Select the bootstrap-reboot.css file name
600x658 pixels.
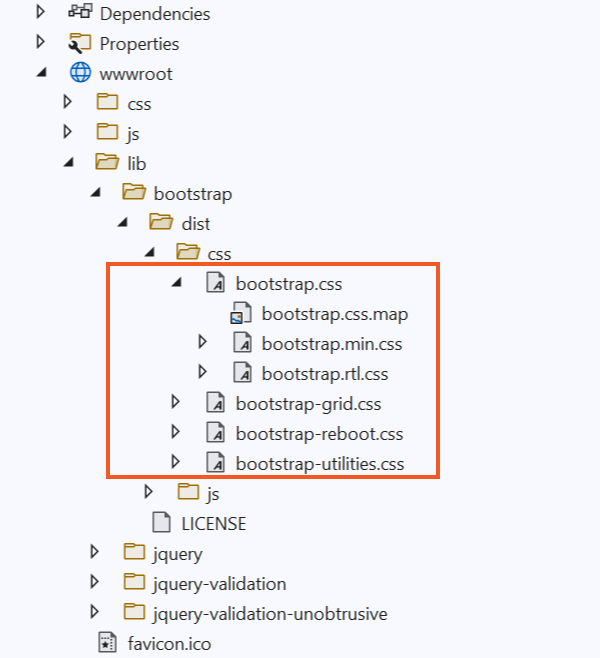[319, 434]
